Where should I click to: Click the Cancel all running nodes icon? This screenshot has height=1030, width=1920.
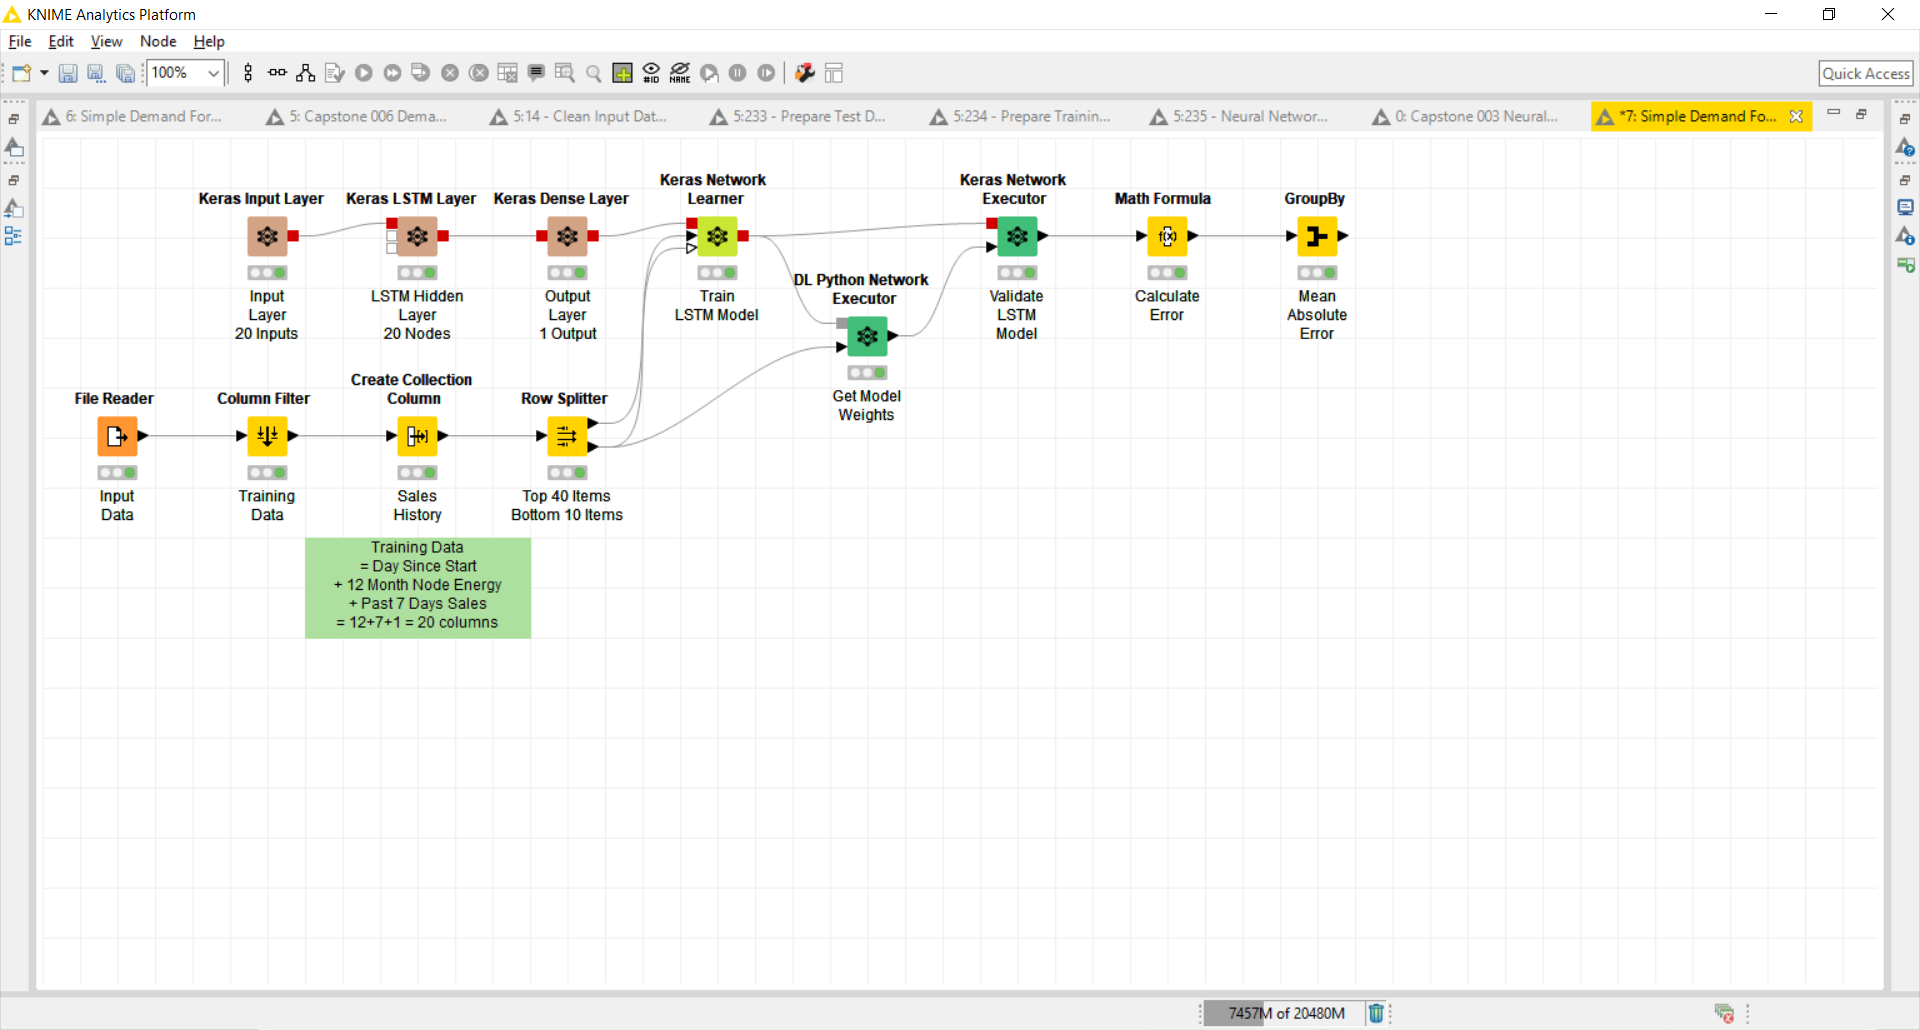(x=479, y=73)
